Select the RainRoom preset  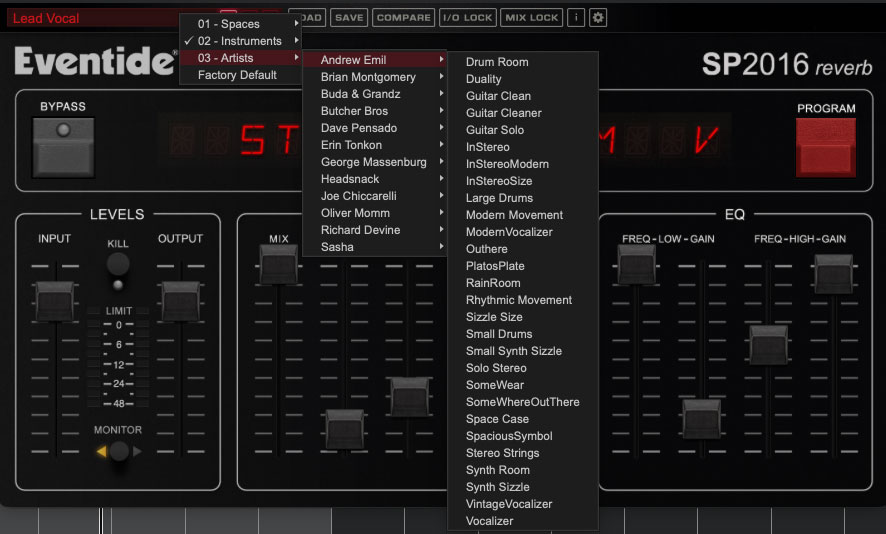tap(523, 283)
